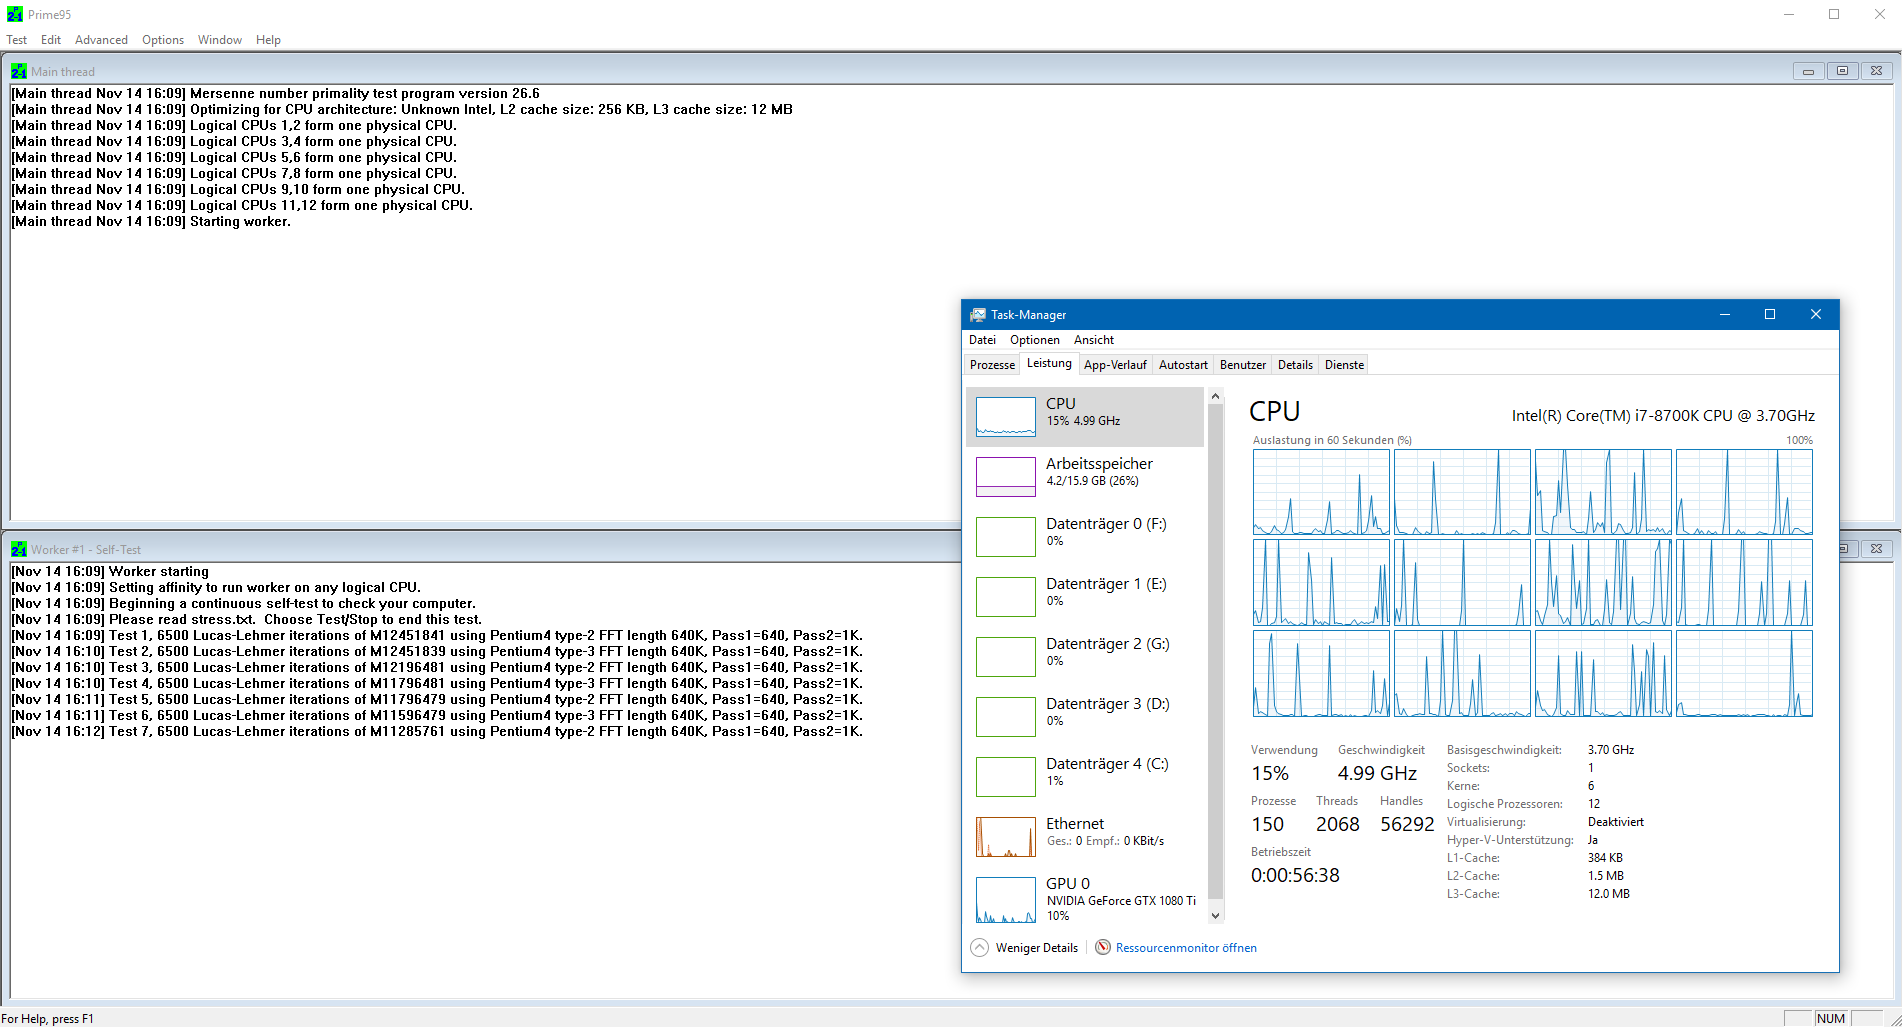Click the Prime95 title bar app icon
This screenshot has width=1902, height=1027.
pyautogui.click(x=14, y=14)
